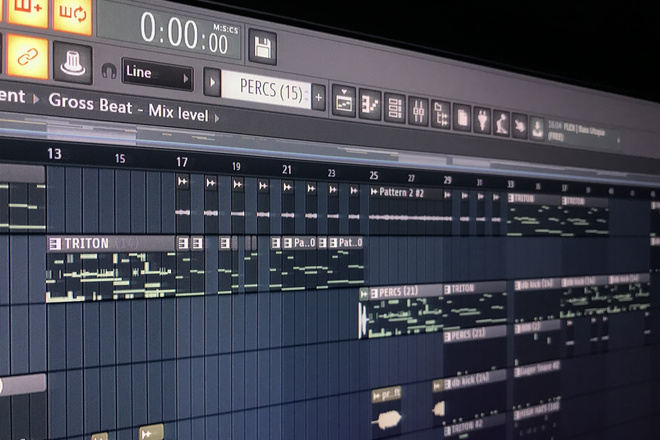660x440 pixels.
Task: Open the Piano roll view icon
Action: [370, 105]
